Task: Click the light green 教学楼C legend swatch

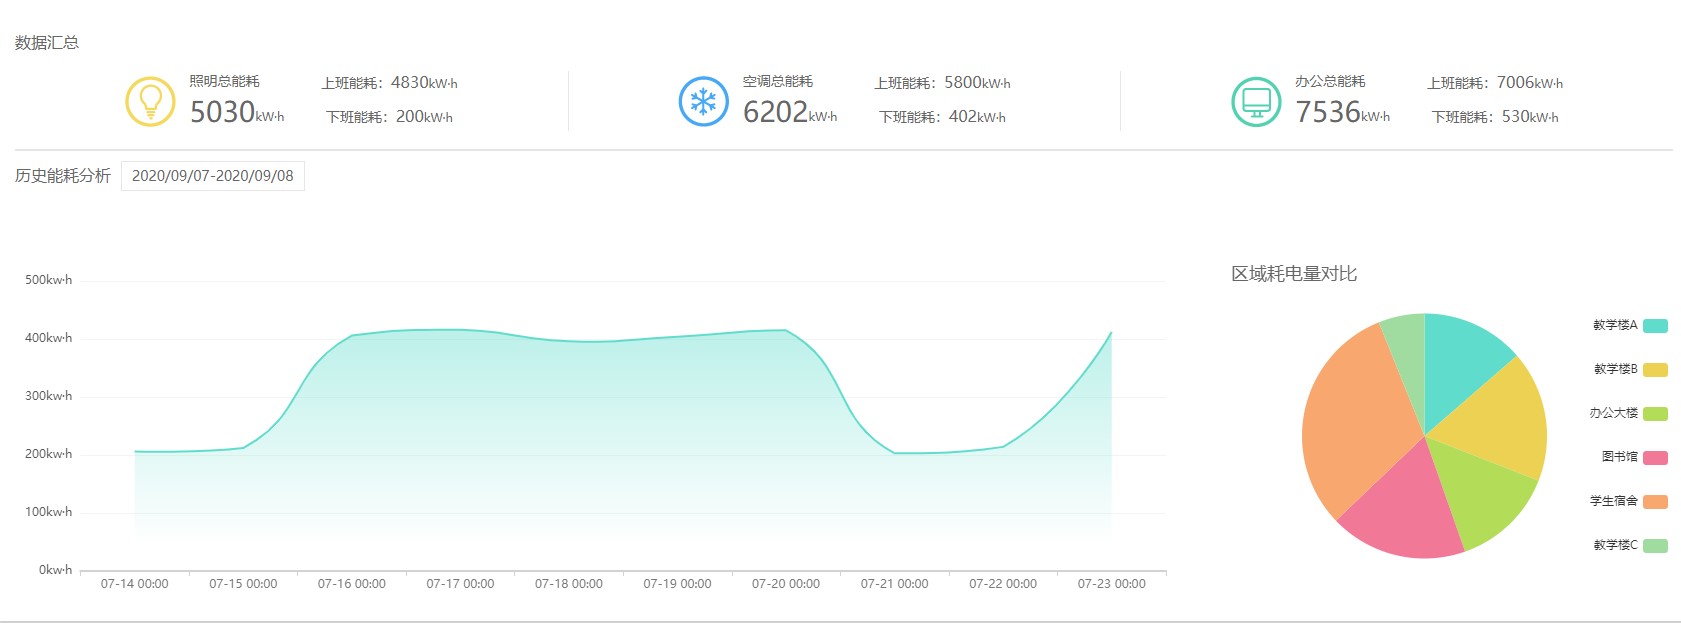Action: pos(1655,546)
